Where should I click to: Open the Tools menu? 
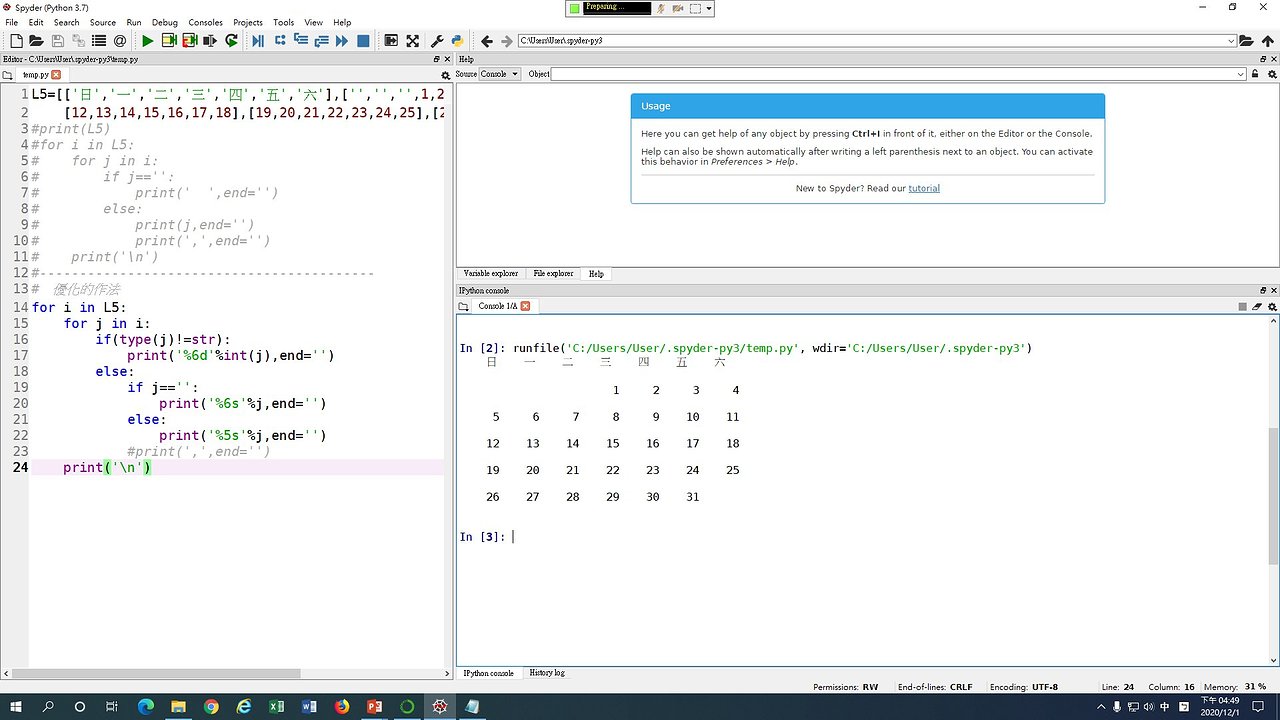click(x=284, y=22)
